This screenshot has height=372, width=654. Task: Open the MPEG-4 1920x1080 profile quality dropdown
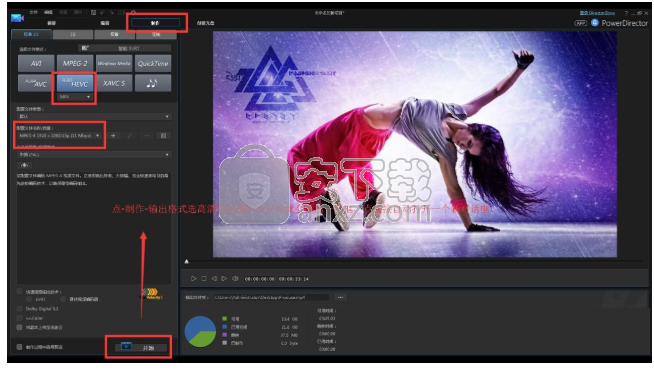[59, 136]
